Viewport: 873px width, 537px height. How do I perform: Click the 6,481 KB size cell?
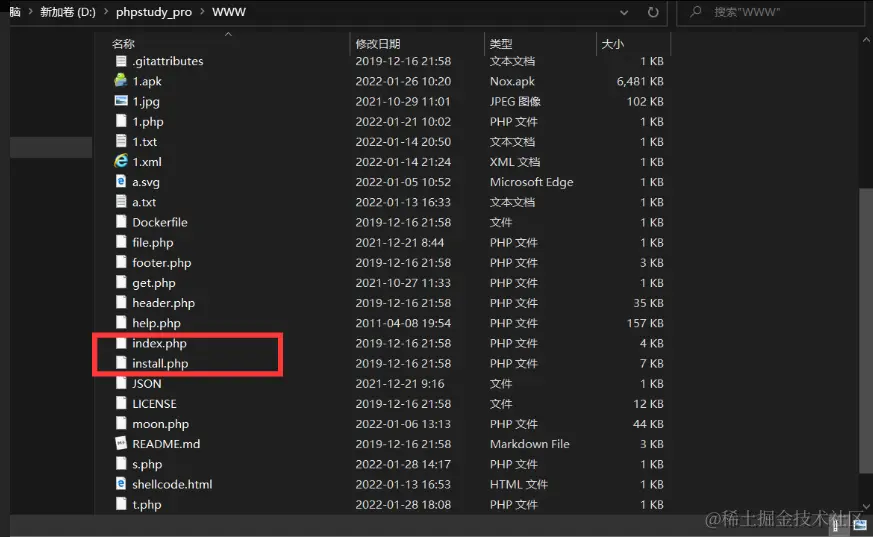640,81
